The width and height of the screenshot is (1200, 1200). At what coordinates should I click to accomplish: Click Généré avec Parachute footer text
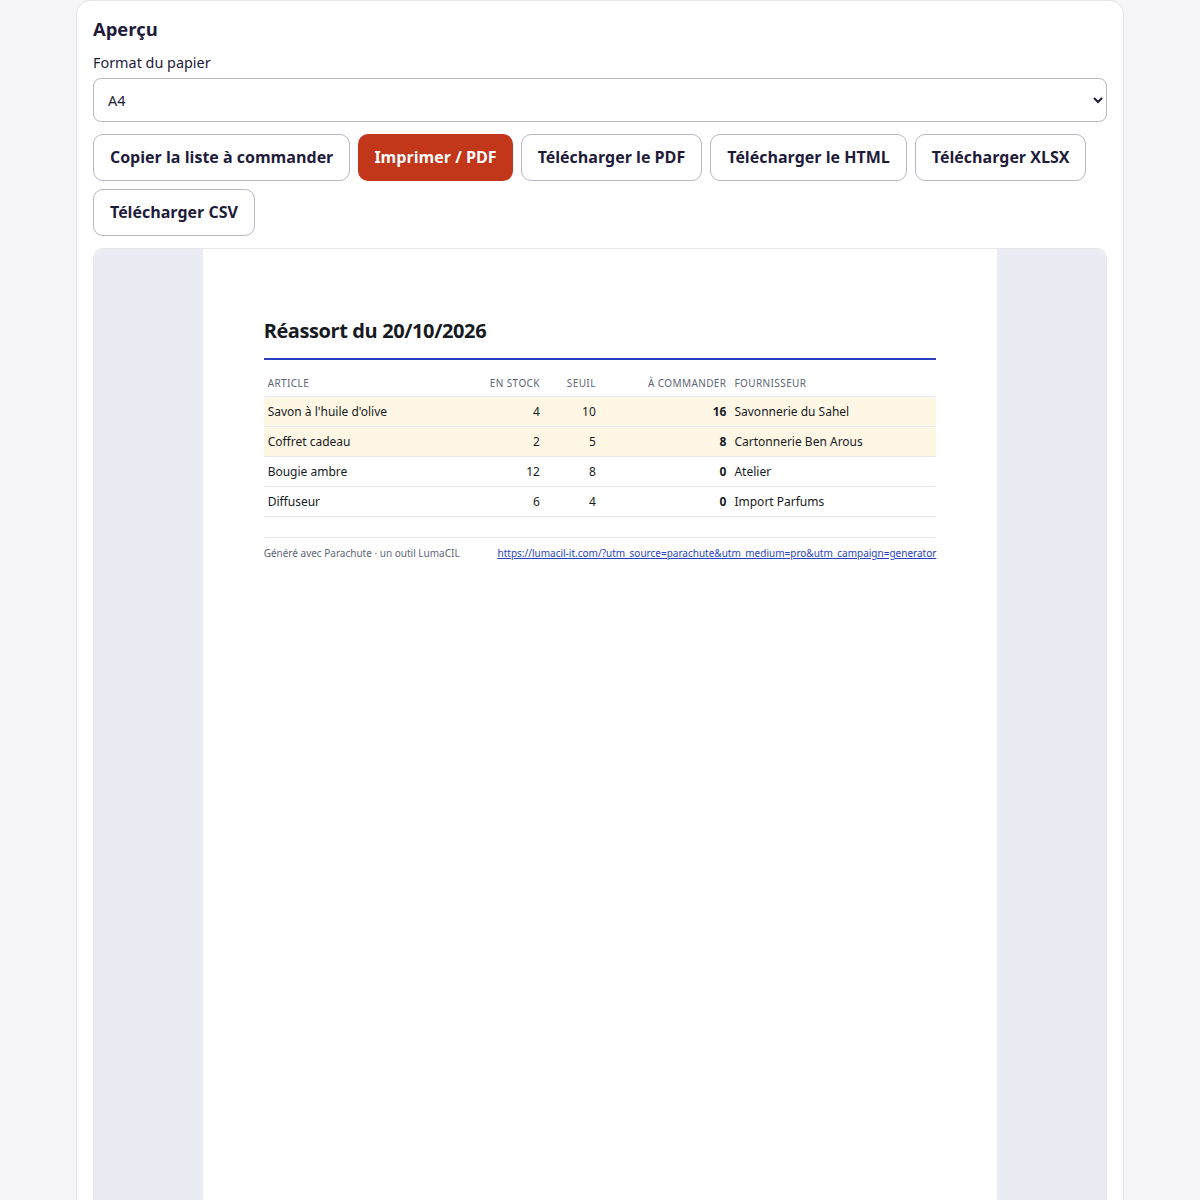click(x=362, y=553)
